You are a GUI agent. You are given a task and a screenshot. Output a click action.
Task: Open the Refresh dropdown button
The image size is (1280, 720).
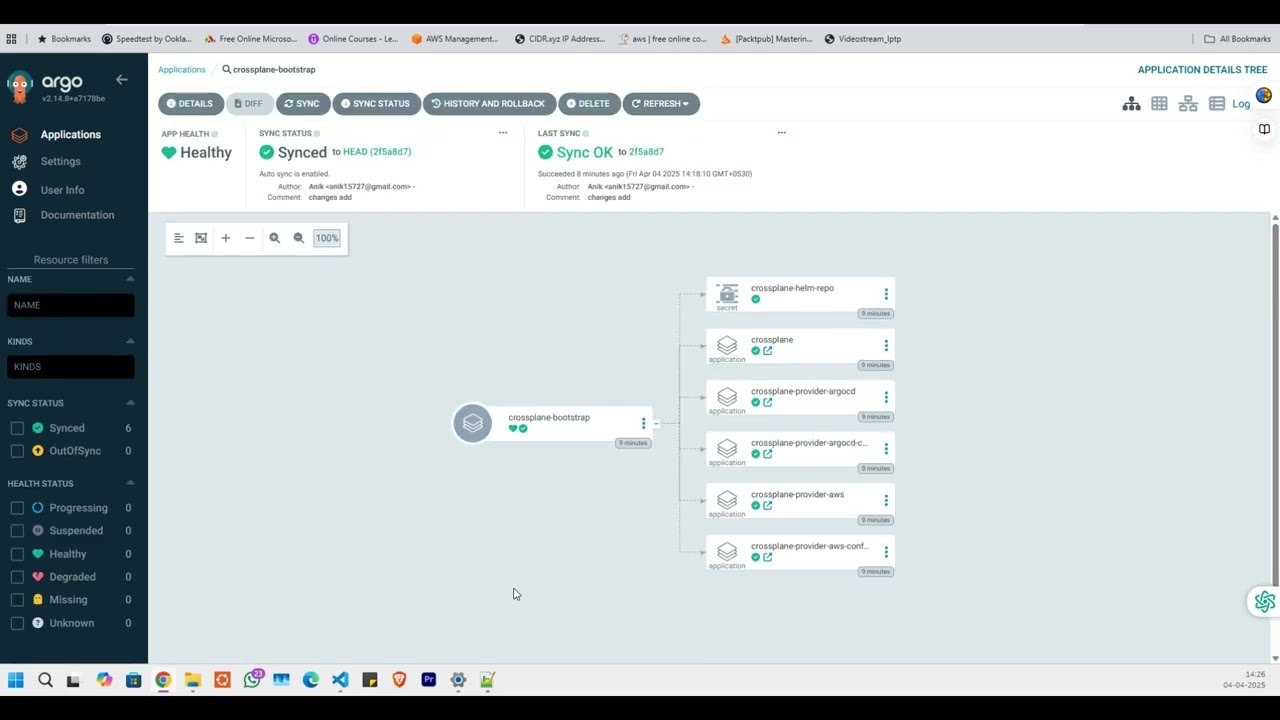pyautogui.click(x=661, y=104)
